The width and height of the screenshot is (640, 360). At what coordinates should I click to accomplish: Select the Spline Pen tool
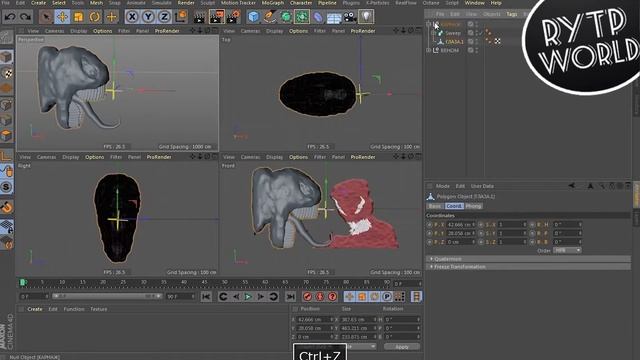point(269,17)
